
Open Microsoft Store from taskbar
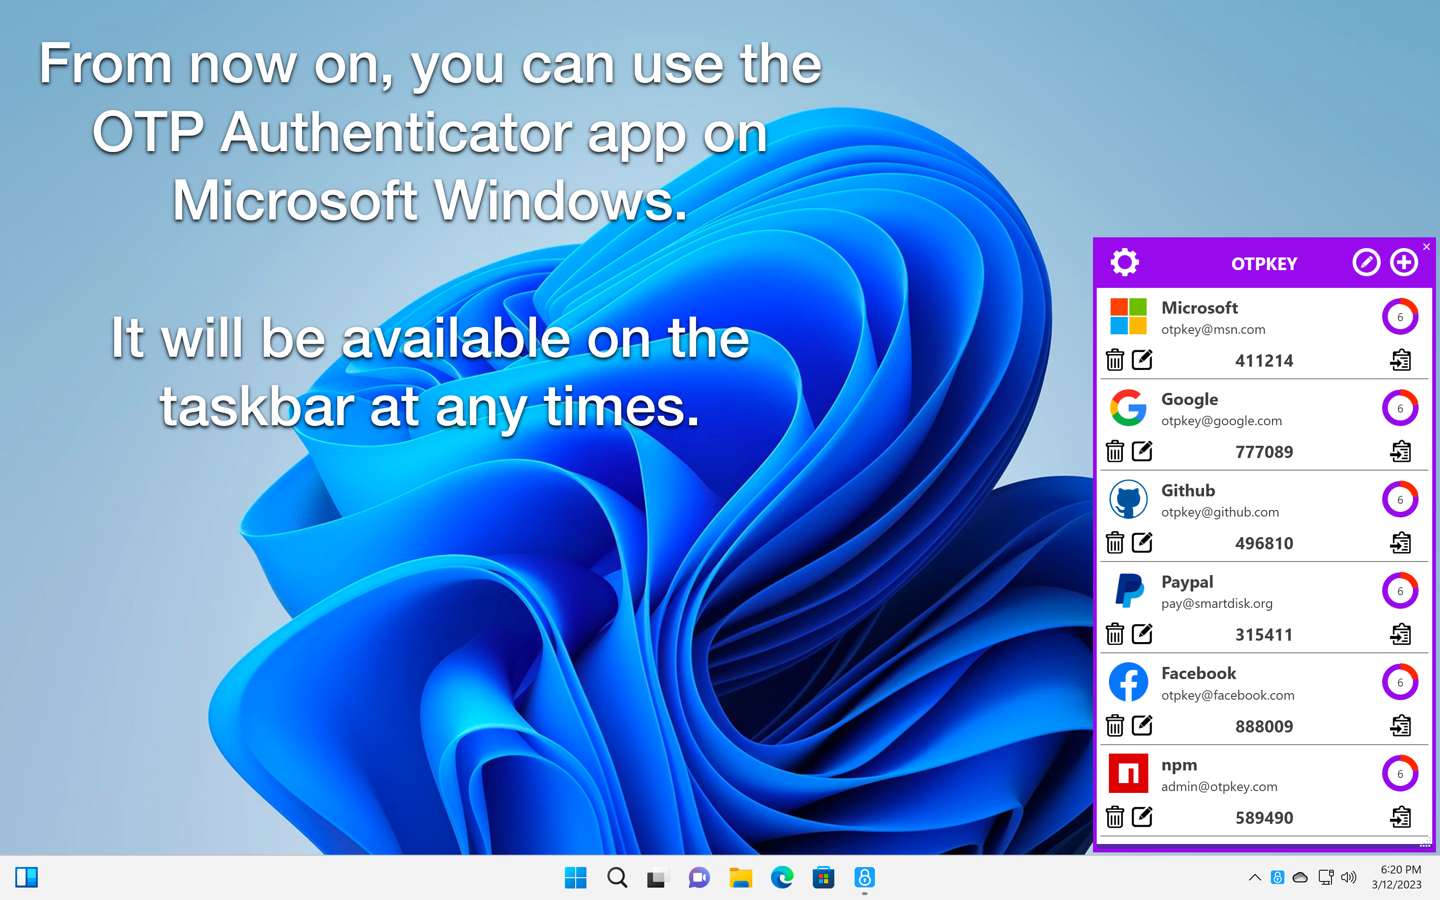click(823, 878)
